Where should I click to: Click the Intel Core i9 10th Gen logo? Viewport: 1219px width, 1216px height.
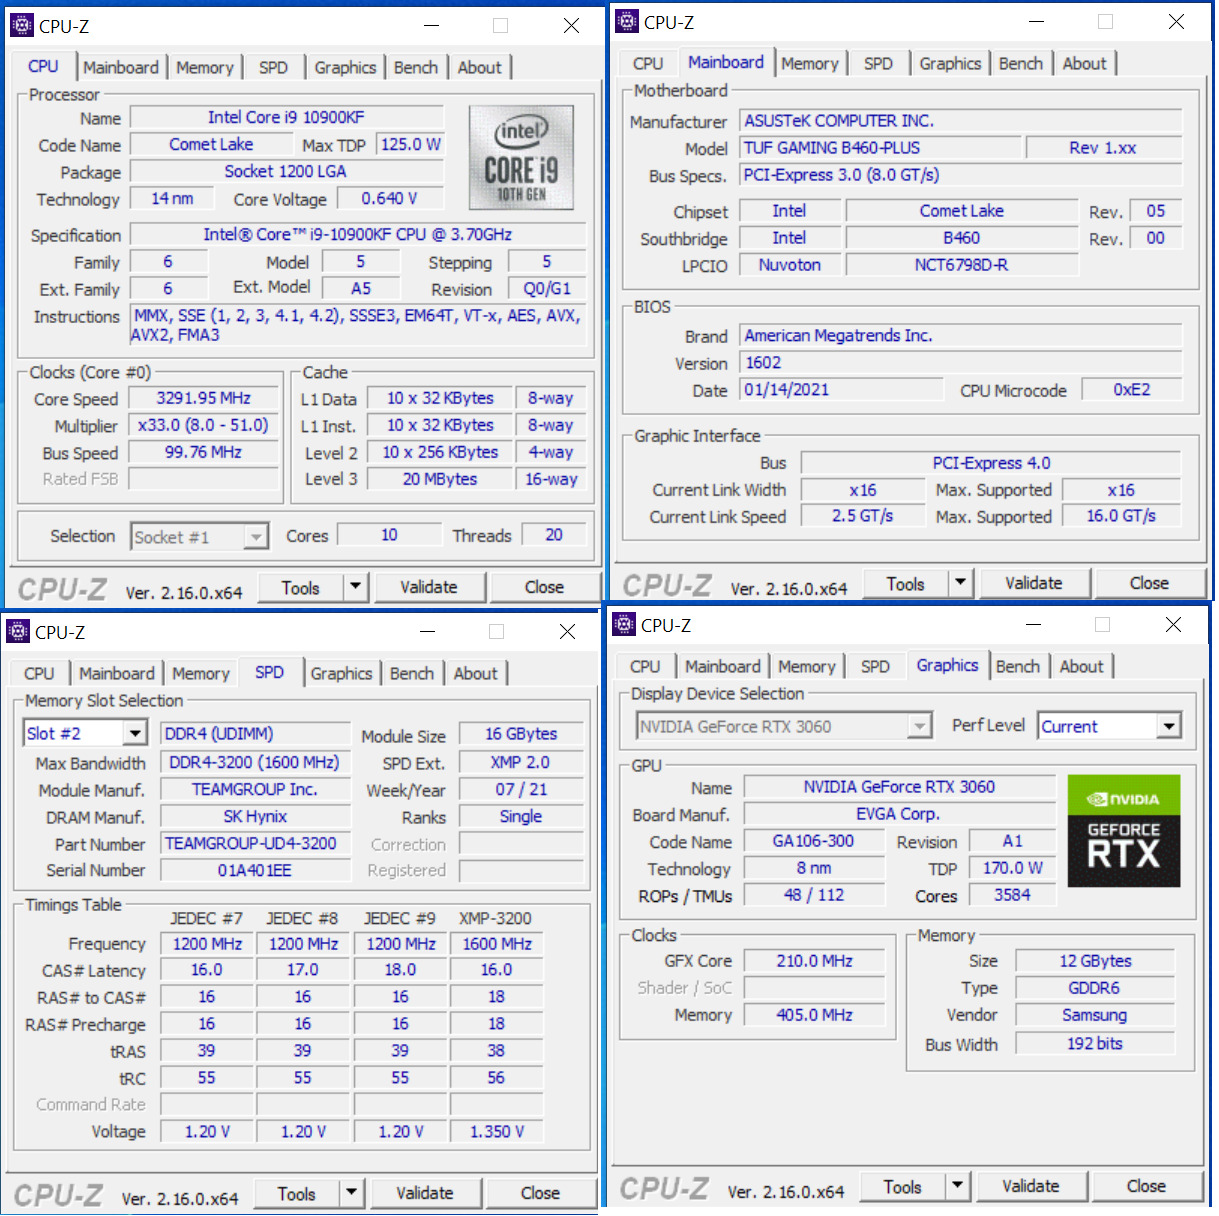tap(521, 157)
